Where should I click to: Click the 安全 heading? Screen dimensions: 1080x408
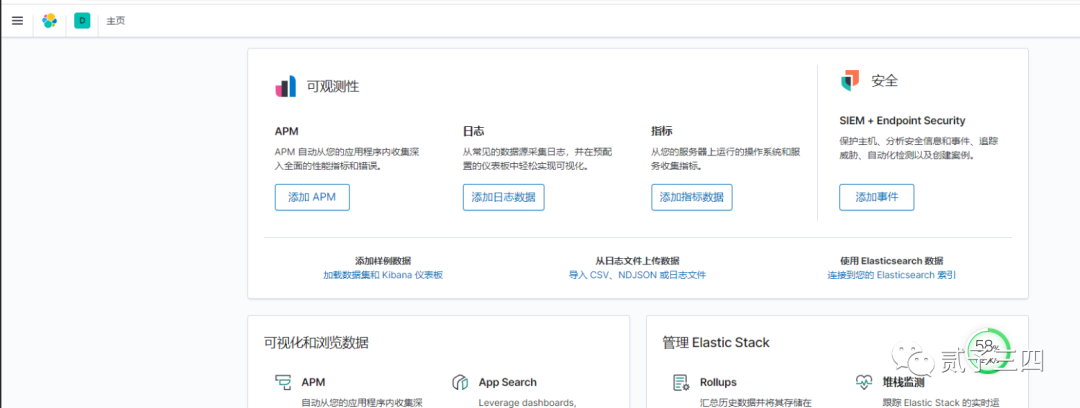coord(884,81)
